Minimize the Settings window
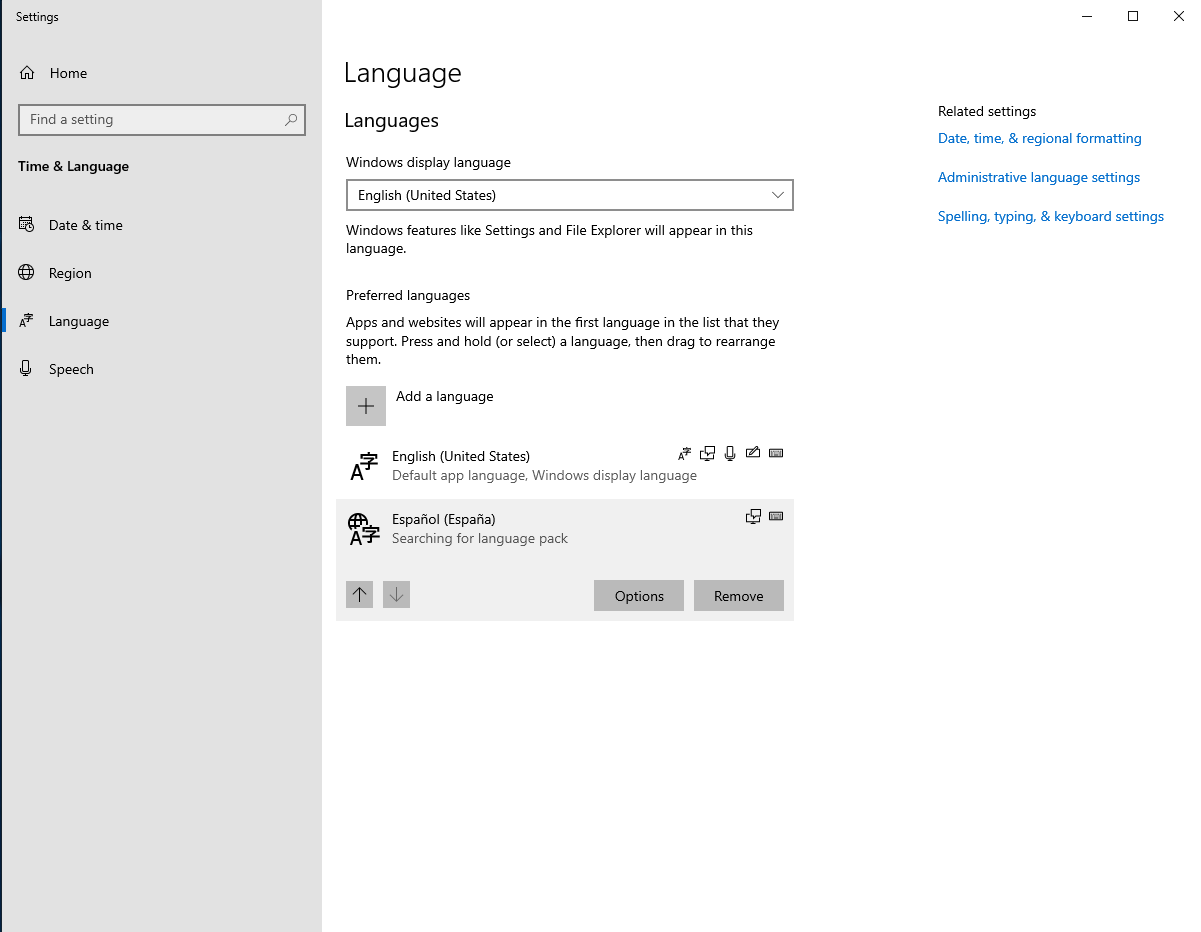 pos(1087,16)
